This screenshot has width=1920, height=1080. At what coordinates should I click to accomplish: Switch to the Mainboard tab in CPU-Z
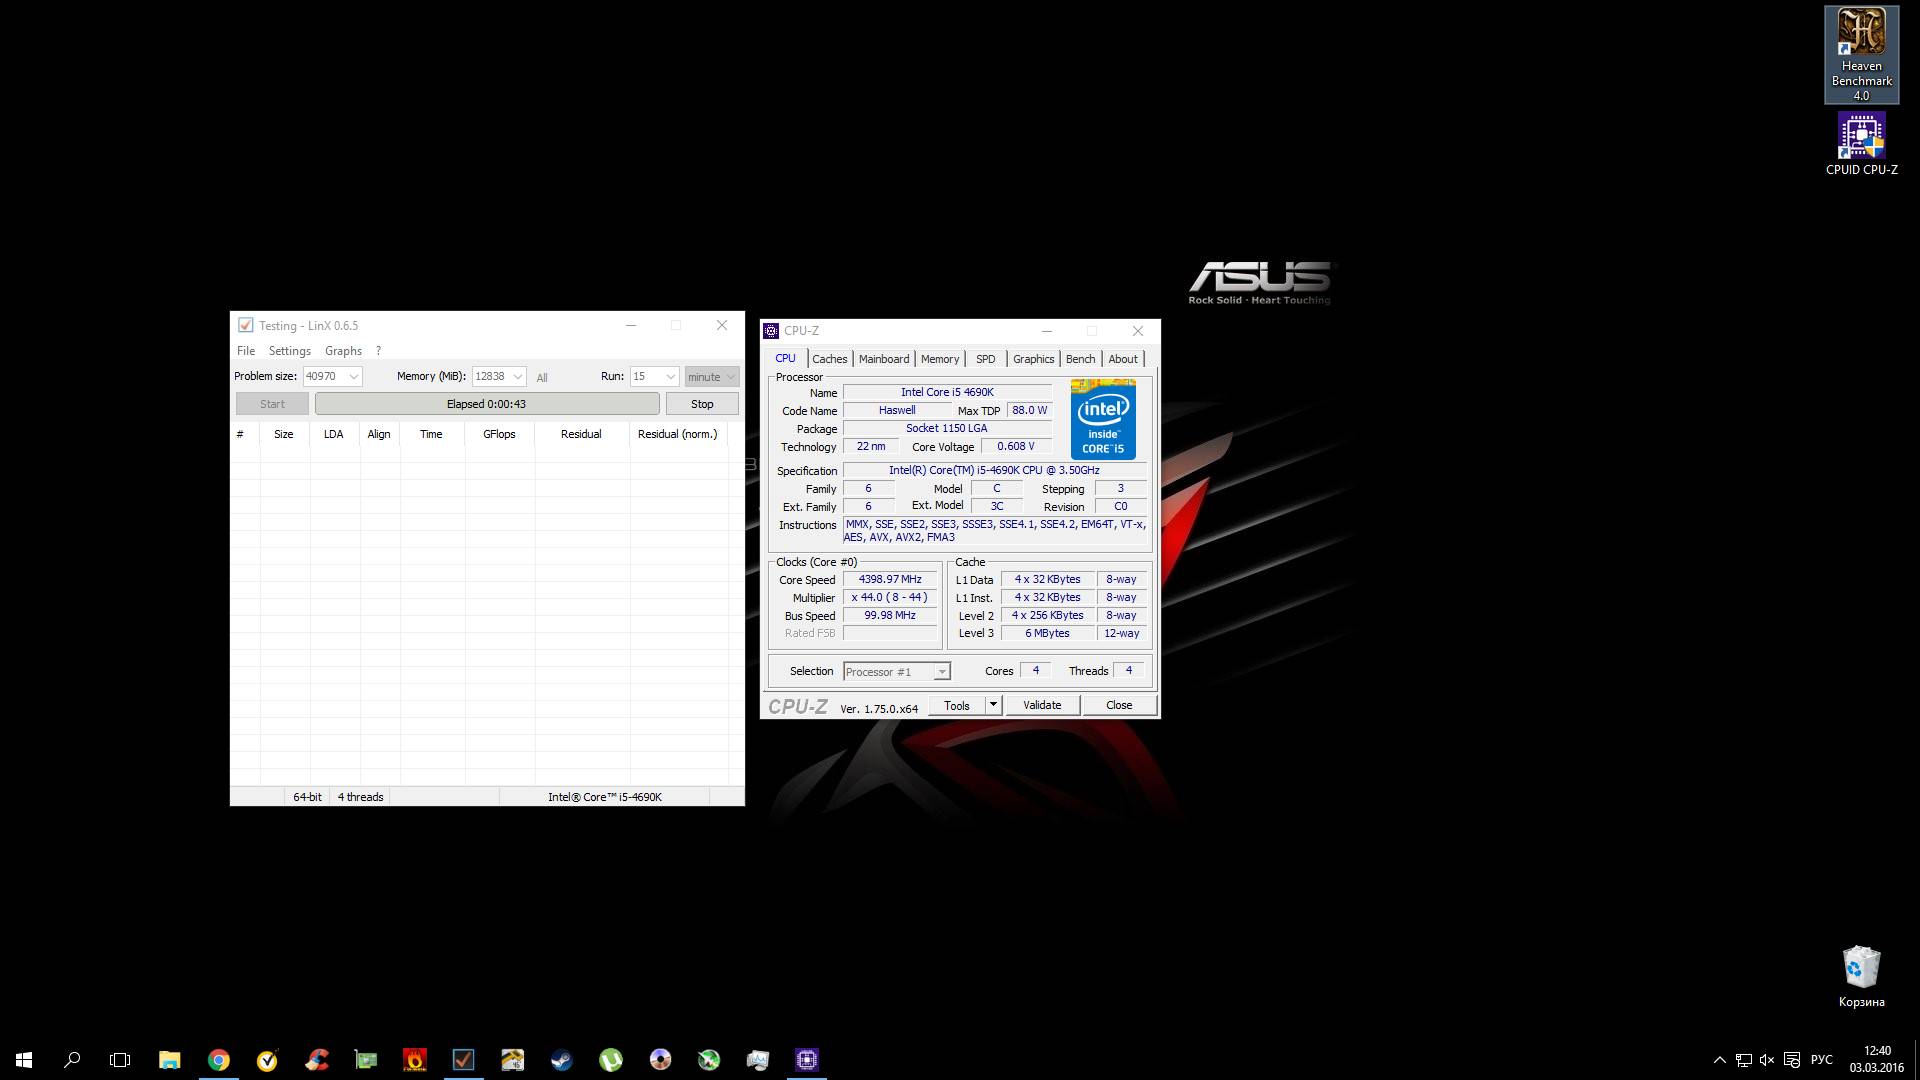coord(883,359)
